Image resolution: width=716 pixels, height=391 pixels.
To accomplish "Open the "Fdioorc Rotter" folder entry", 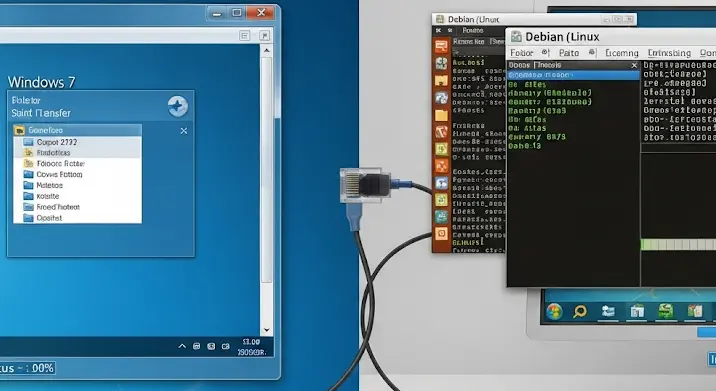I will 78,164.
